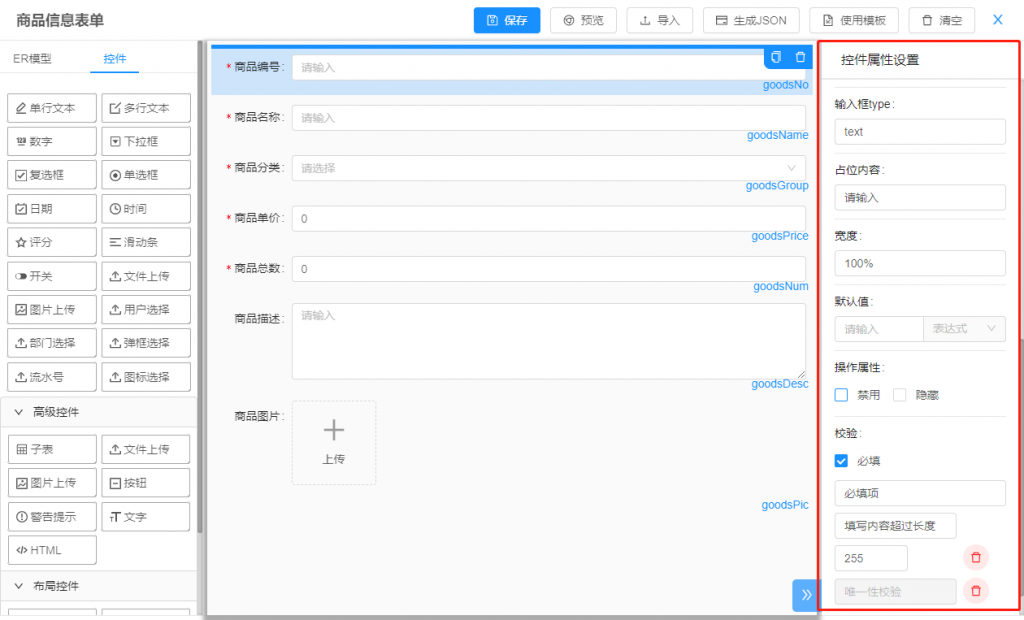Switch to the ER模型 tab
This screenshot has width=1024, height=620.
[x=32, y=59]
